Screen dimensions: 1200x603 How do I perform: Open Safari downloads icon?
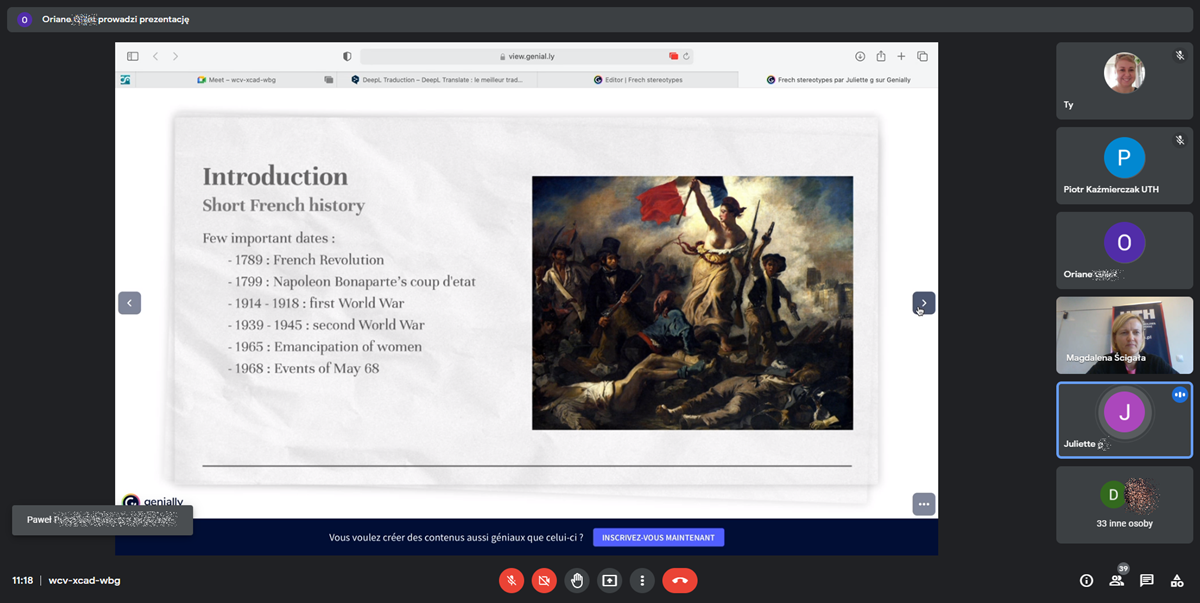click(x=860, y=57)
